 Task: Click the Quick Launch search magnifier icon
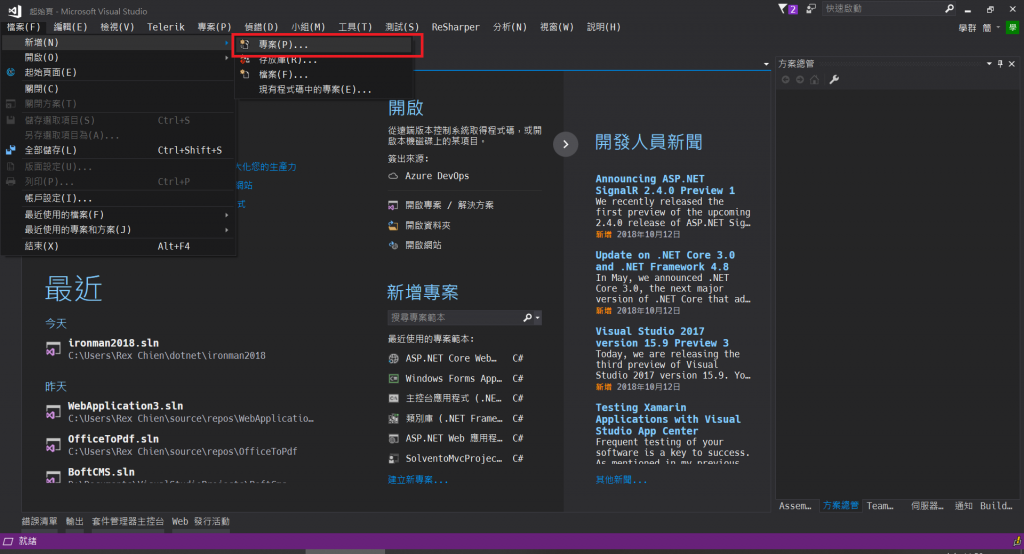pyautogui.click(x=950, y=8)
